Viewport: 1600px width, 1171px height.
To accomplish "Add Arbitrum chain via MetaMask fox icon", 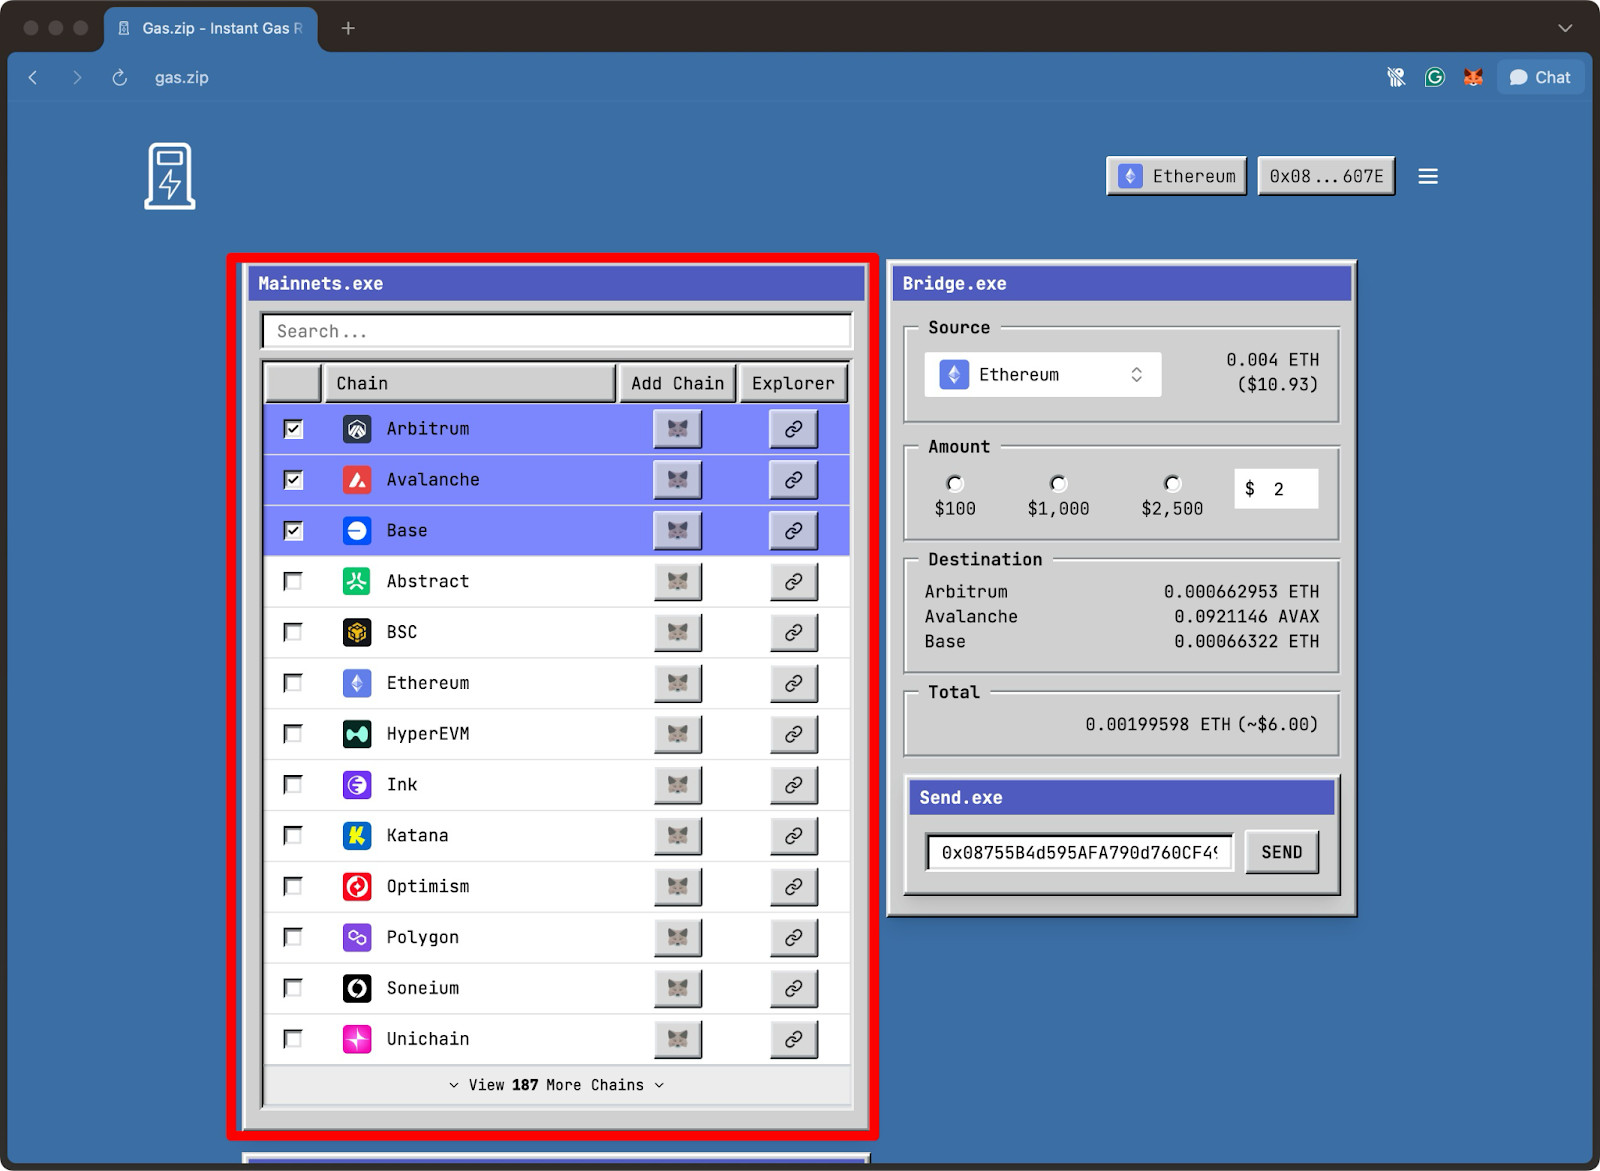I will tap(678, 429).
